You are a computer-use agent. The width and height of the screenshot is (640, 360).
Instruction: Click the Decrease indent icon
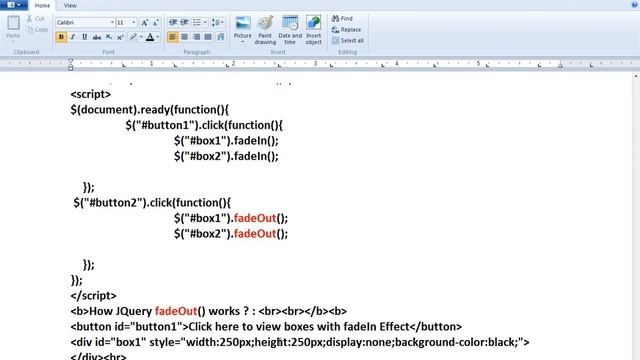[173, 22]
